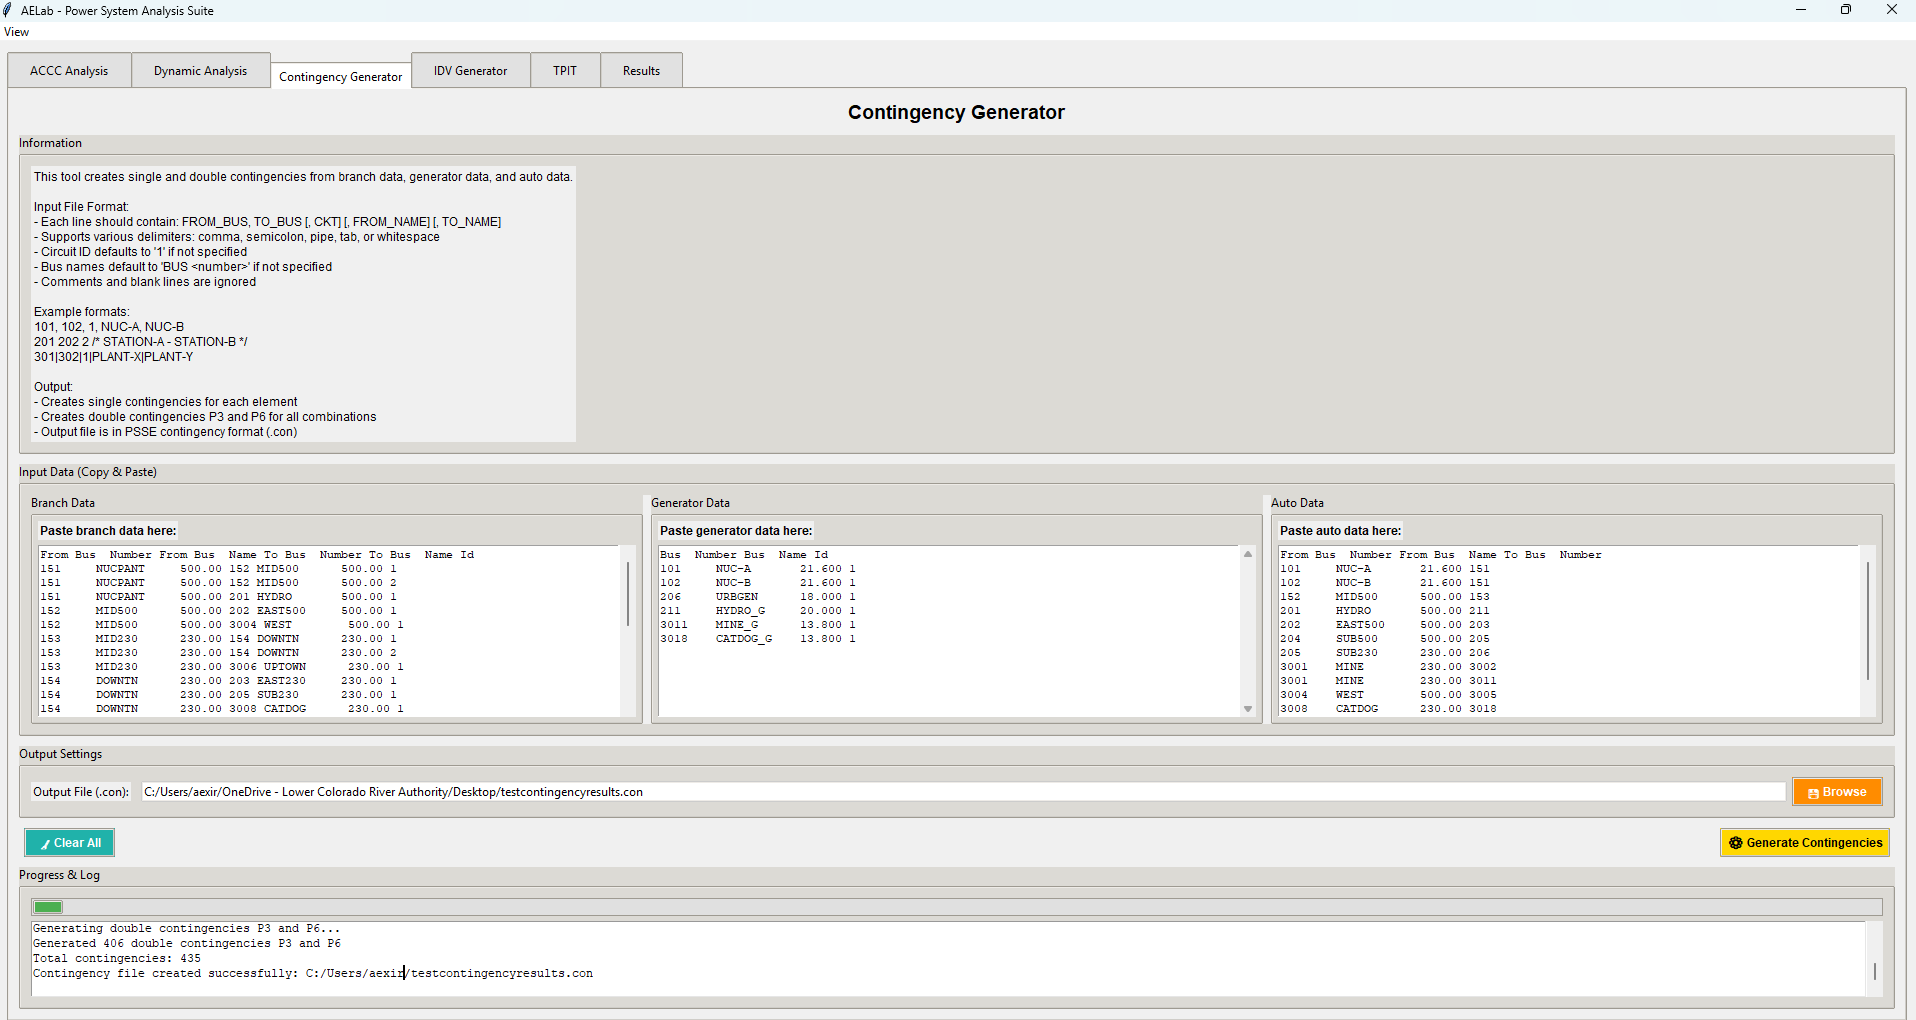The height and width of the screenshot is (1020, 1916).
Task: Click the gear icon on Generate Contingencies
Action: click(x=1736, y=843)
